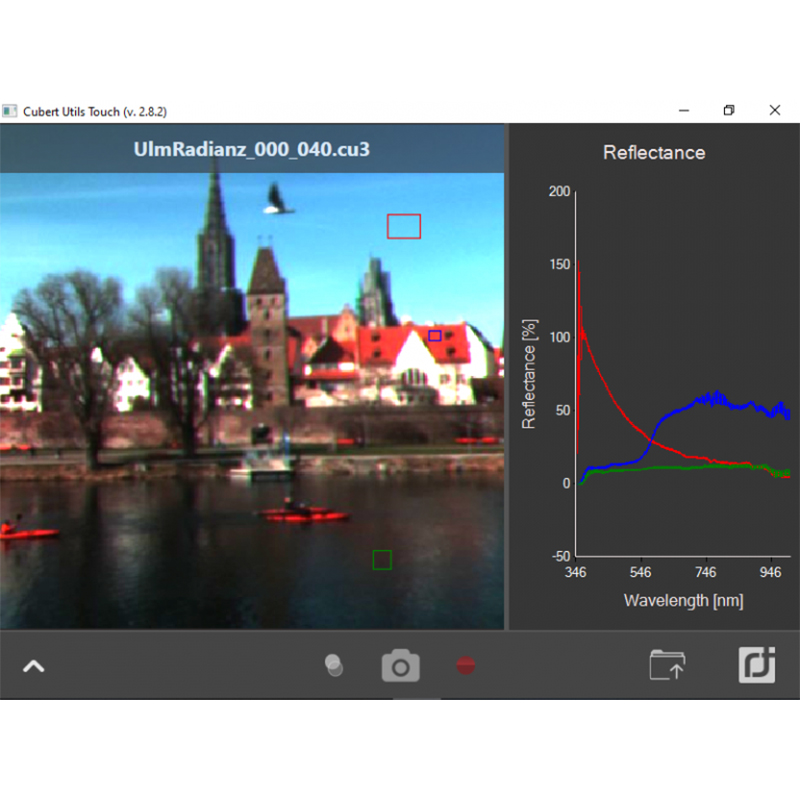Image resolution: width=800 pixels, height=800 pixels.
Task: Select the green ROI square on the water
Action: 382,560
